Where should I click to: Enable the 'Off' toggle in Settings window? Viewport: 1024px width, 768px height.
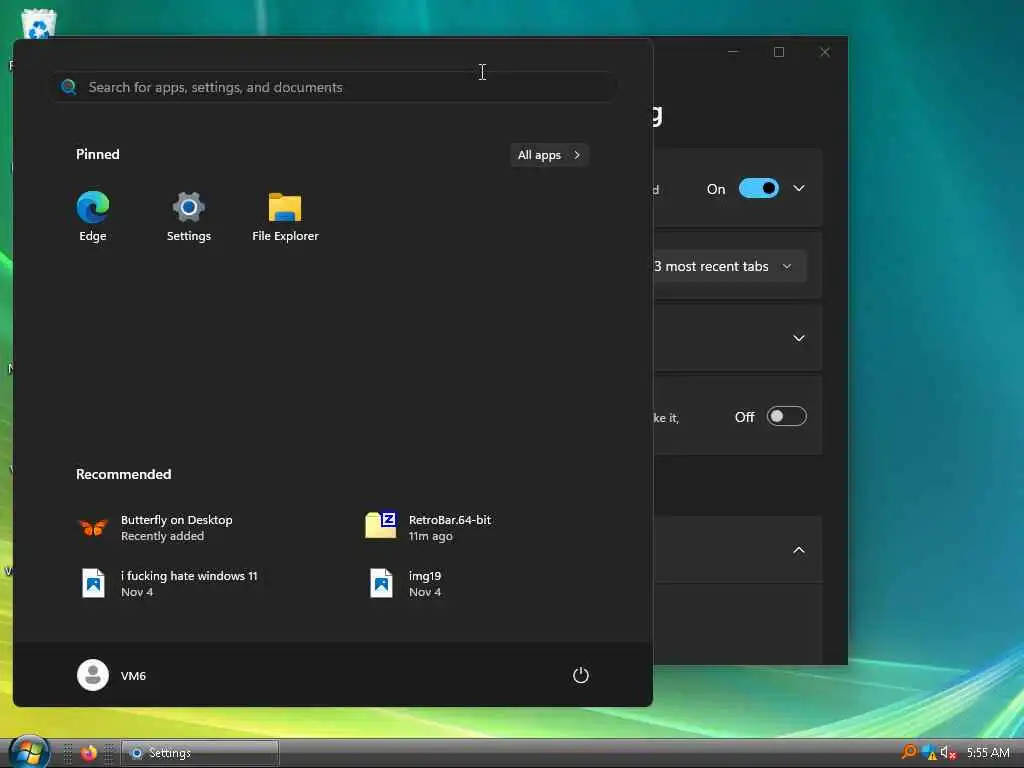click(x=786, y=417)
